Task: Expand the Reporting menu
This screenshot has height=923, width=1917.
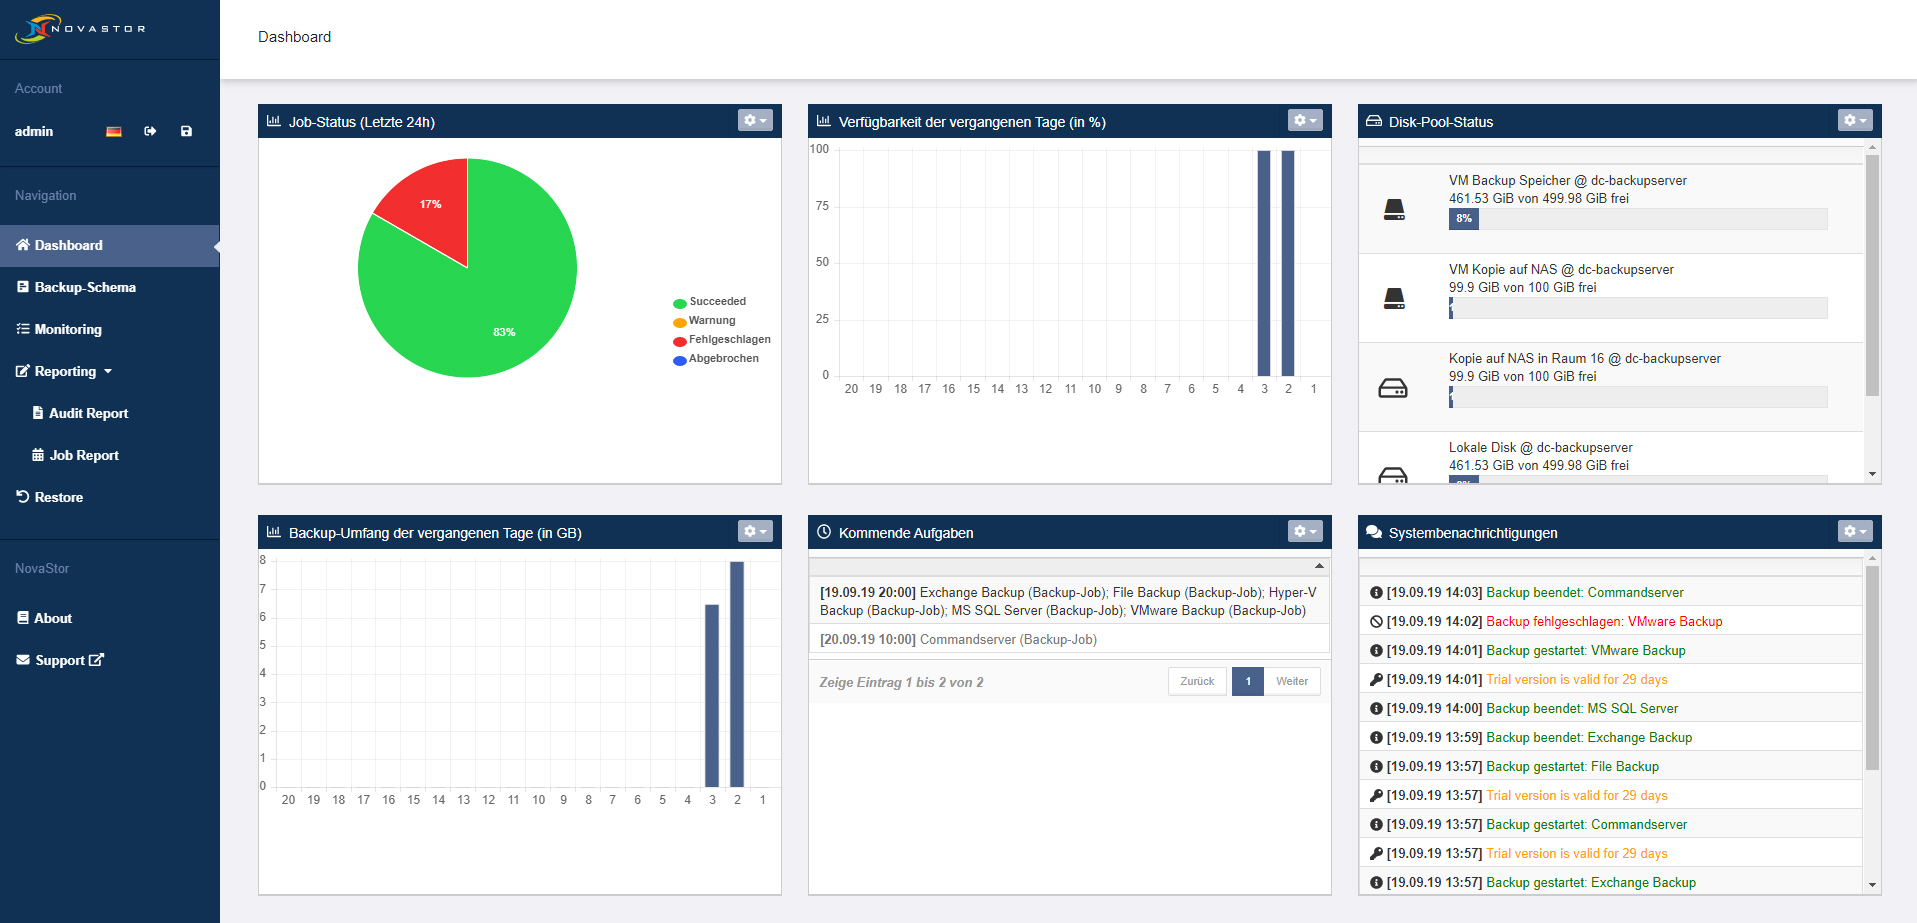Action: 65,372
